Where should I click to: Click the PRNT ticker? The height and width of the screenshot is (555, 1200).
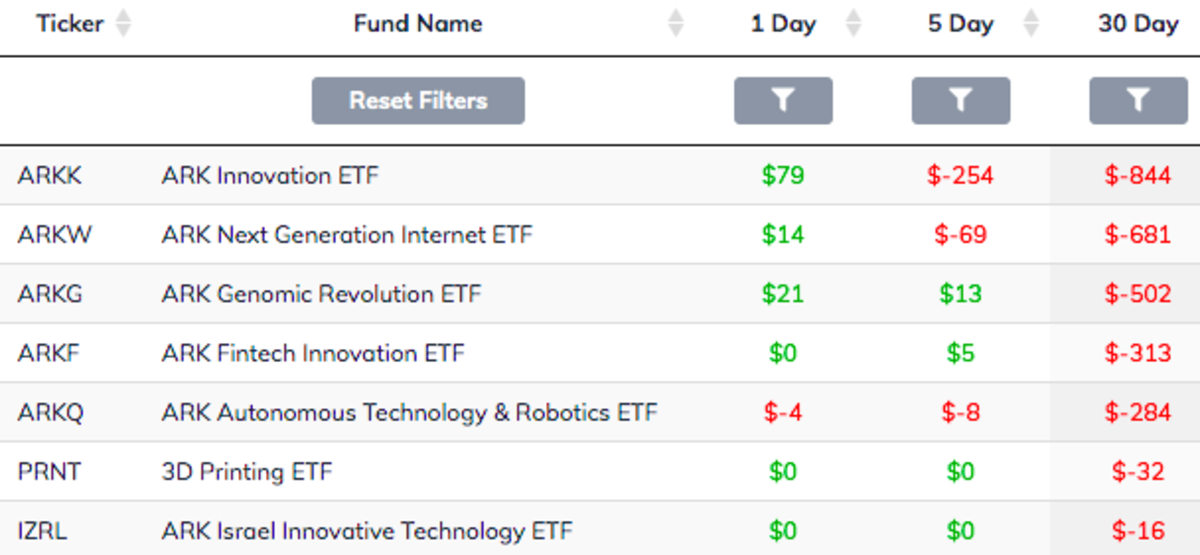coord(47,471)
